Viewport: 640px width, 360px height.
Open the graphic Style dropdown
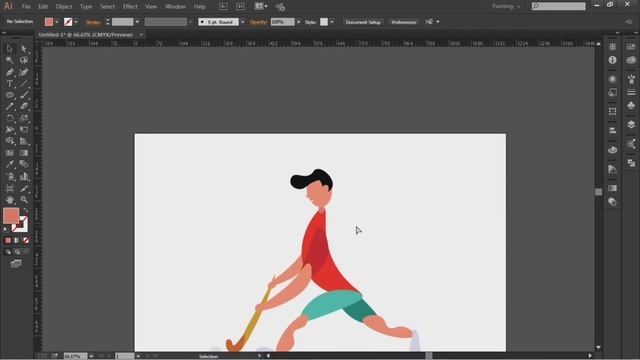[332, 22]
